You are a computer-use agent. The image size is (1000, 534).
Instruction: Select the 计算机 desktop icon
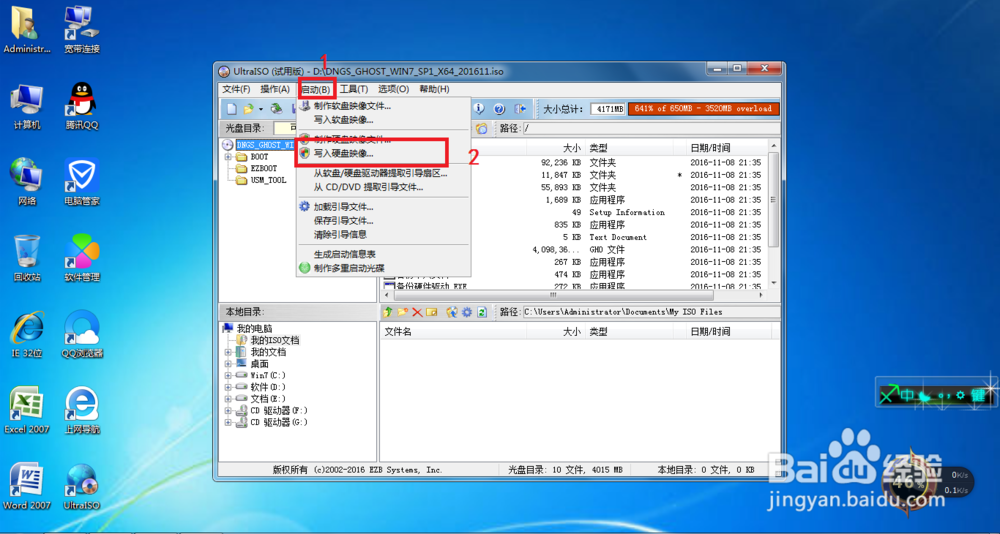coord(27,105)
